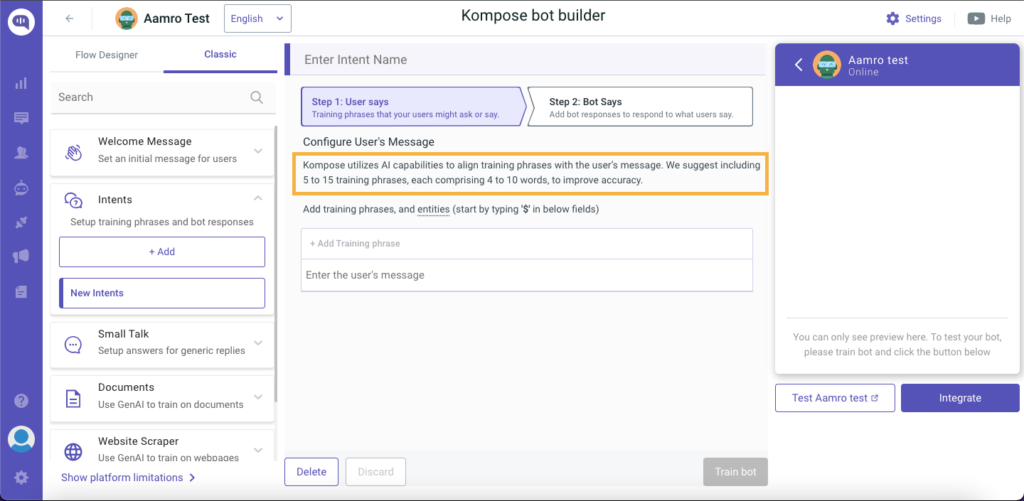1024x501 pixels.
Task: Click the + Add Training phrase row
Action: click(x=526, y=244)
